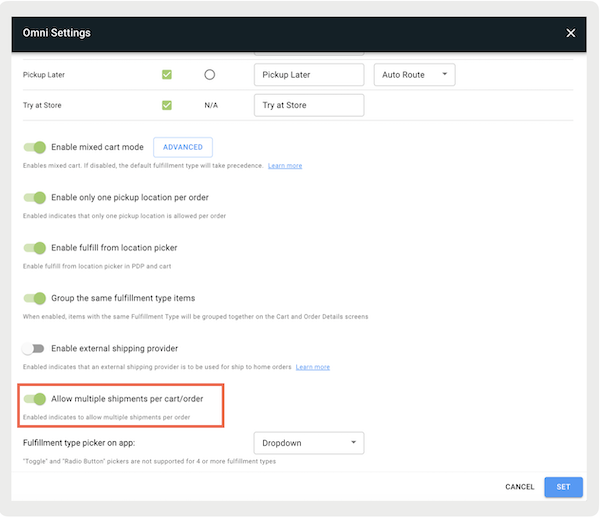Image resolution: width=600 pixels, height=517 pixels.
Task: Select the Pickup Later default radio button
Action: pyautogui.click(x=209, y=75)
